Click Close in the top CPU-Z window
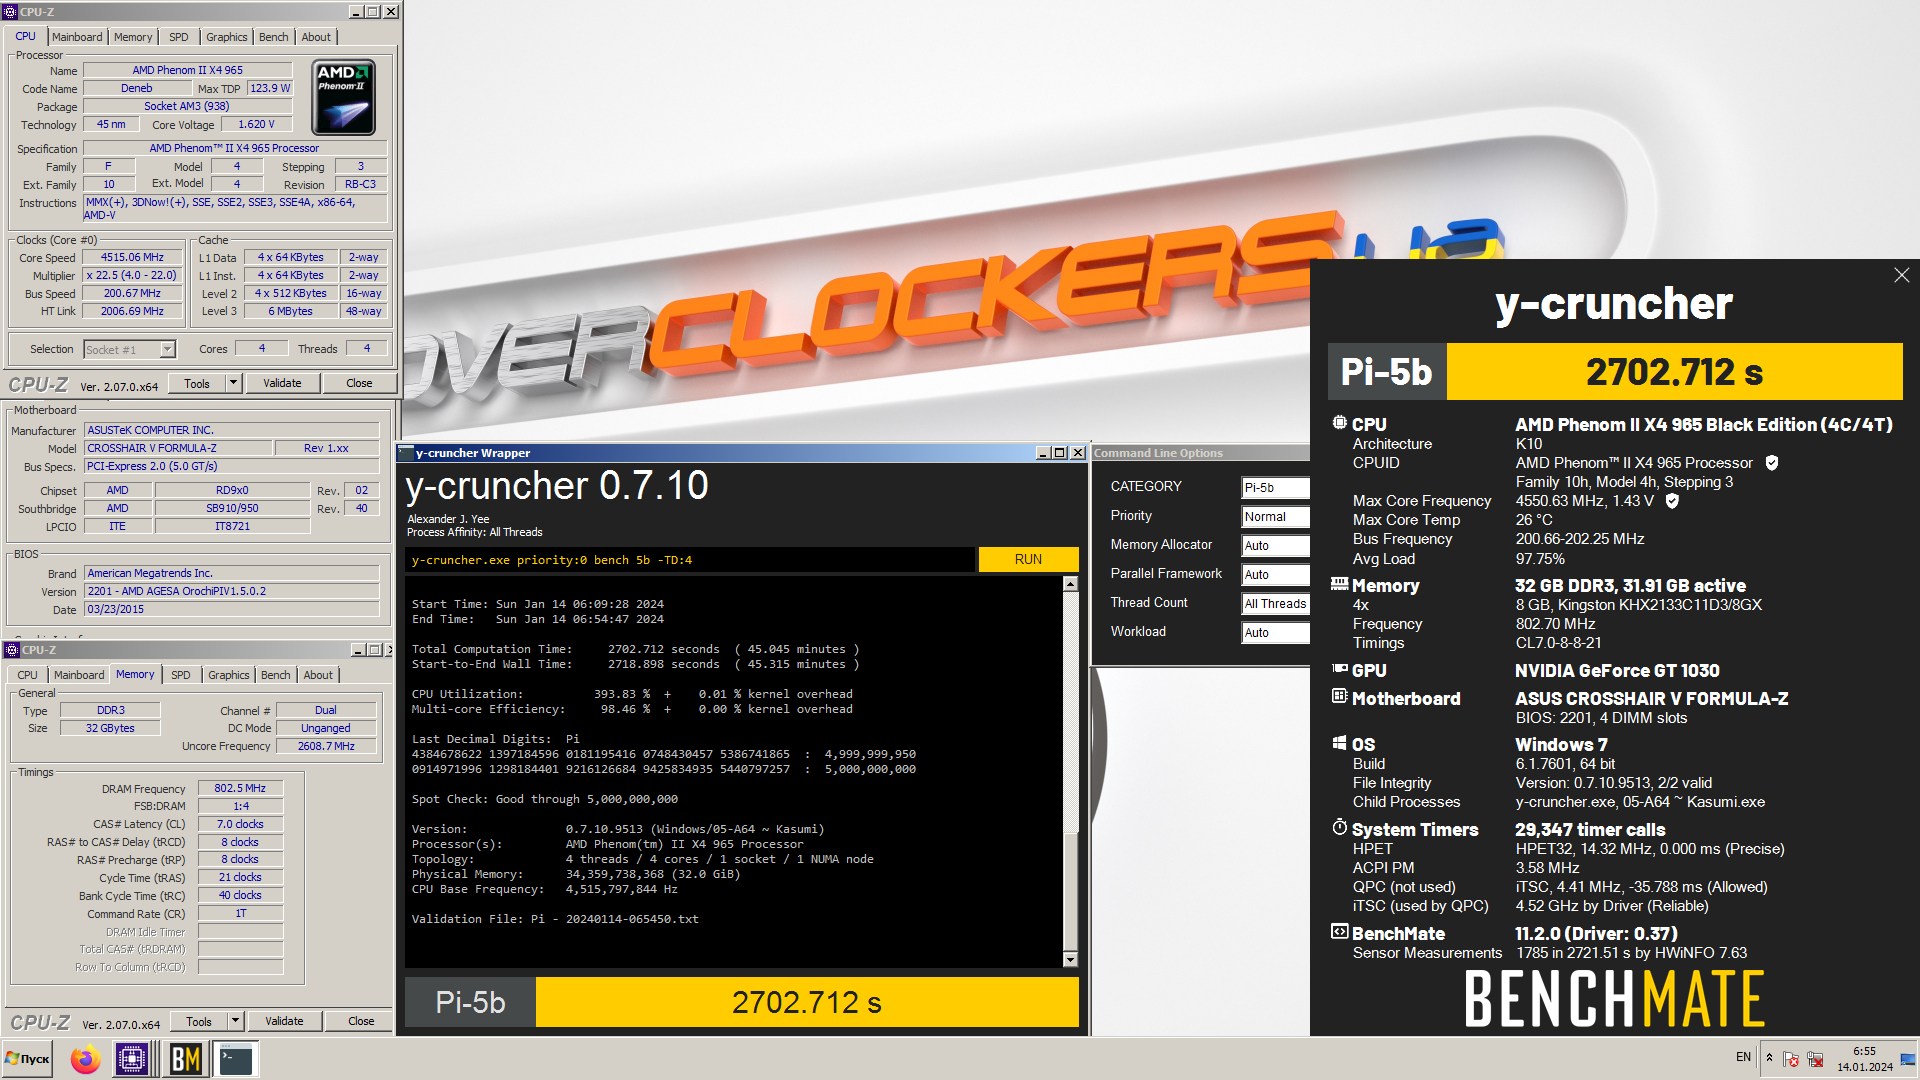Image resolution: width=1920 pixels, height=1080 pixels. click(359, 383)
